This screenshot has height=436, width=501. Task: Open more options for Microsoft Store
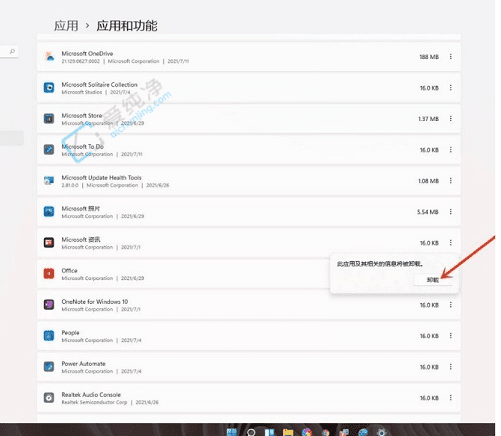451,119
